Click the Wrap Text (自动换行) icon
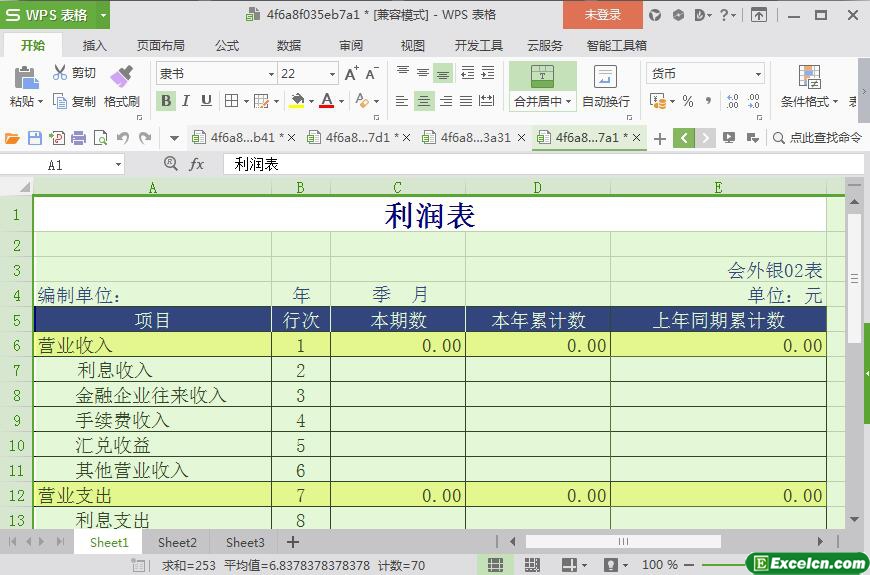This screenshot has width=870, height=575. [x=605, y=77]
